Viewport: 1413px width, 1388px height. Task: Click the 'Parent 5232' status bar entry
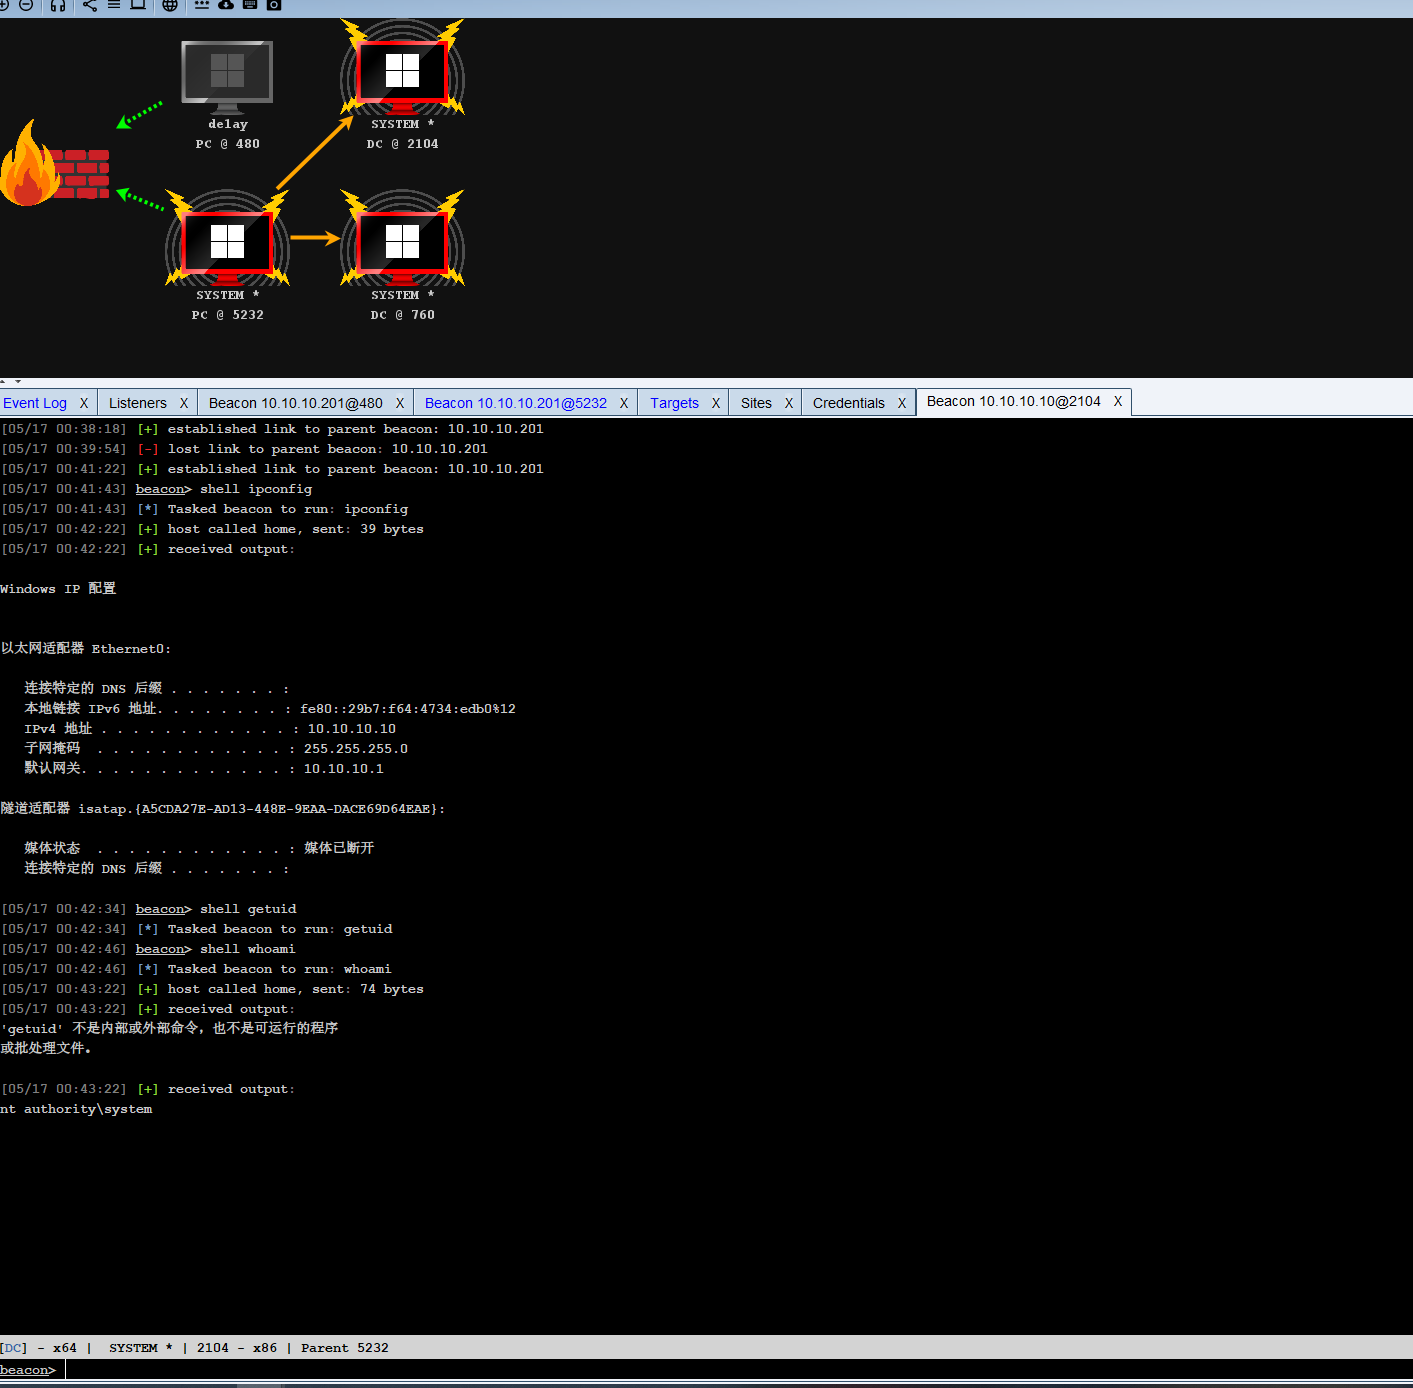pos(345,1348)
